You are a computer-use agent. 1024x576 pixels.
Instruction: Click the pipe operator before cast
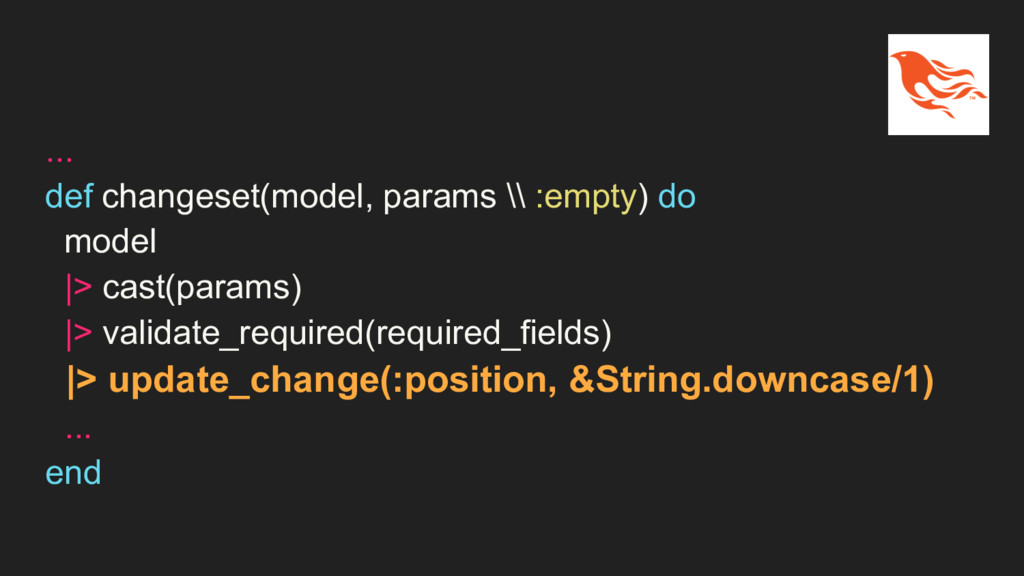click(78, 289)
